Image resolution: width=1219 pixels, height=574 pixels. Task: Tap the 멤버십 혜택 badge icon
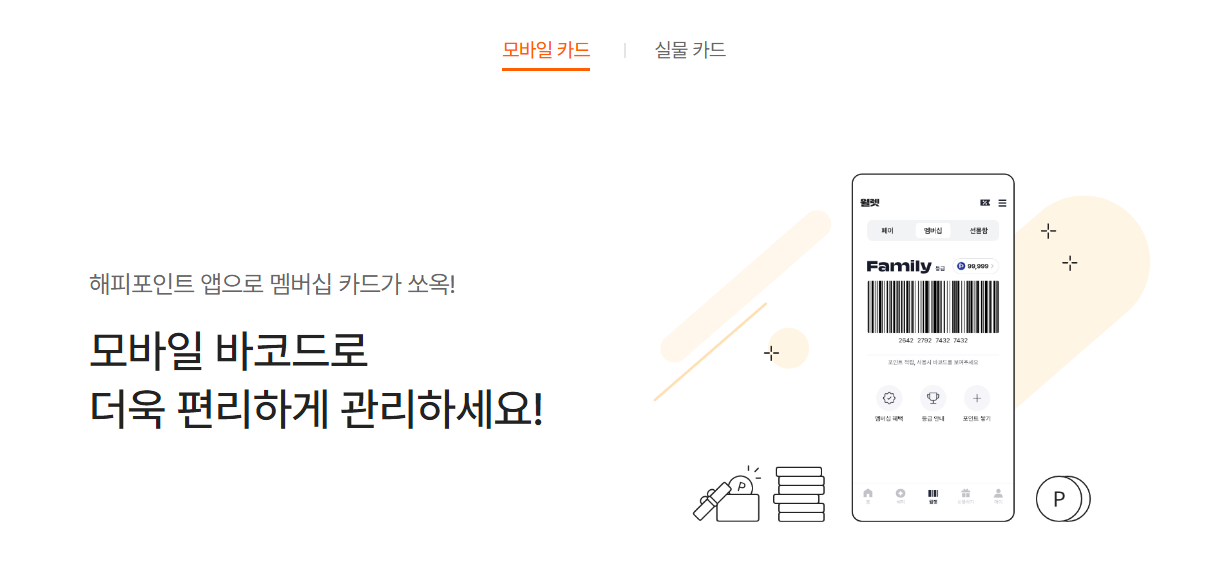pos(888,398)
